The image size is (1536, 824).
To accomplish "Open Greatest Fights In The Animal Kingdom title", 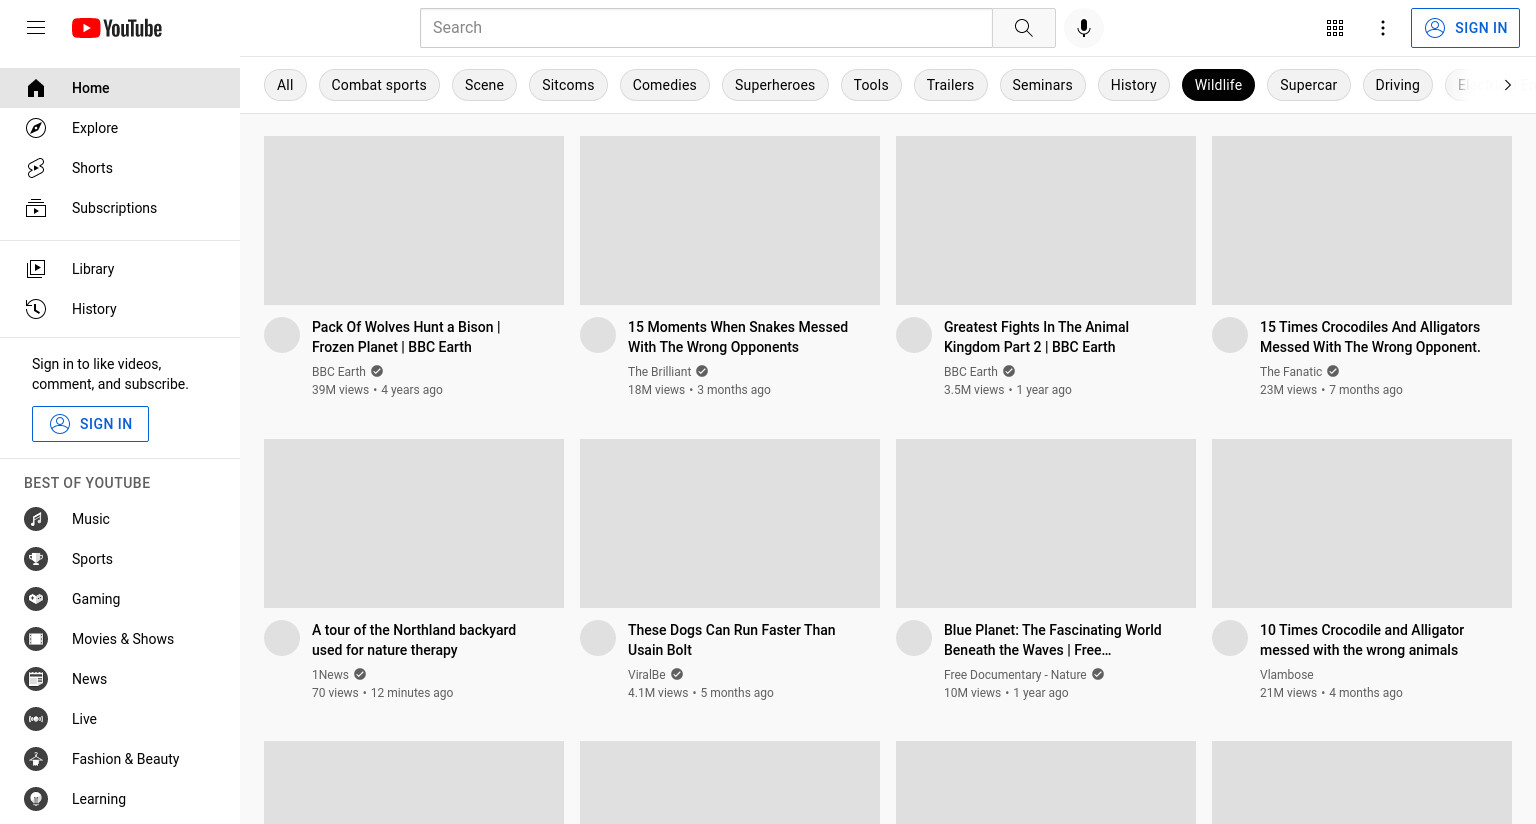I will tap(1036, 337).
